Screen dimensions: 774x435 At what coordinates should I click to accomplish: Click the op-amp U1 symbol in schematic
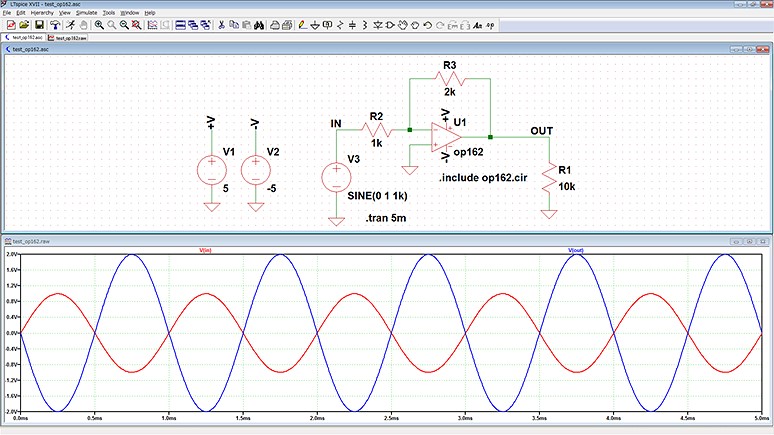pyautogui.click(x=443, y=138)
